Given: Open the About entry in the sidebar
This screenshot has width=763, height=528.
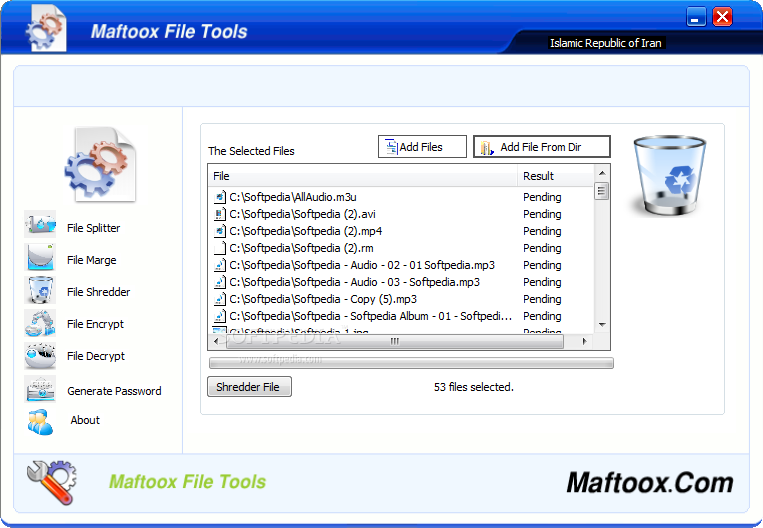Looking at the screenshot, I should point(85,420).
